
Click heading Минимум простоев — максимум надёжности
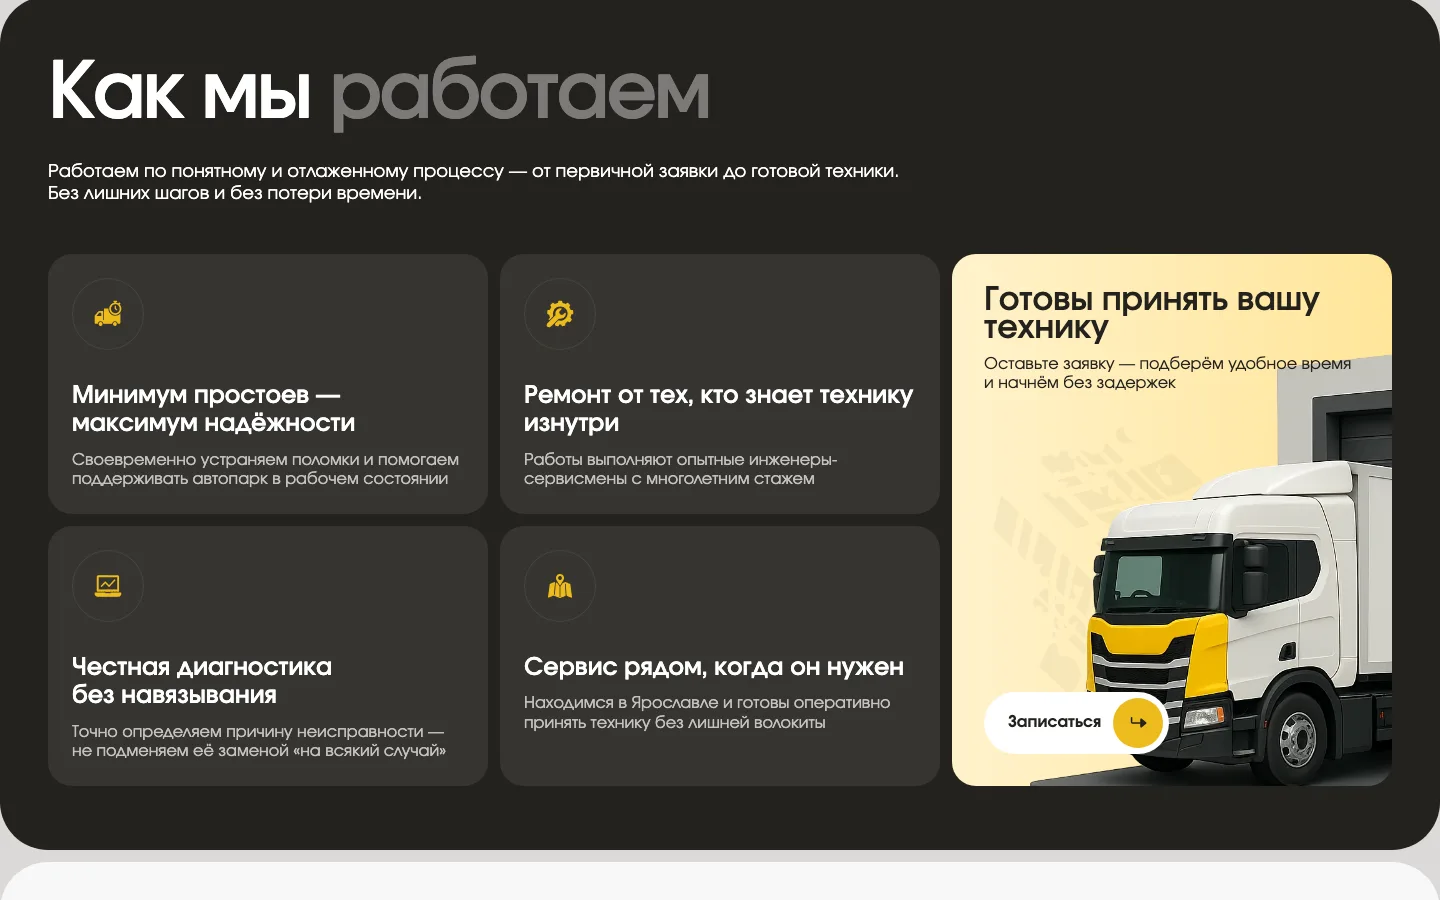coord(213,409)
